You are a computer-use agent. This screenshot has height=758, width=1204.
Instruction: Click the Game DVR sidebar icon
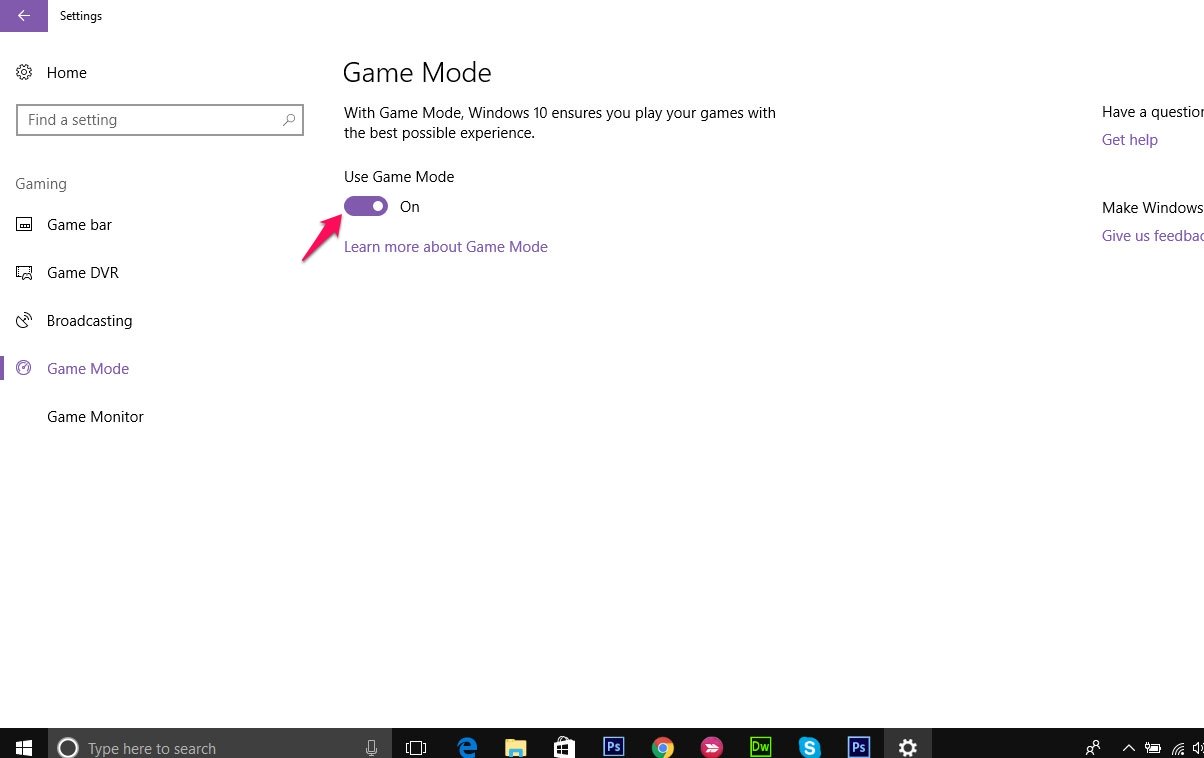pos(24,273)
